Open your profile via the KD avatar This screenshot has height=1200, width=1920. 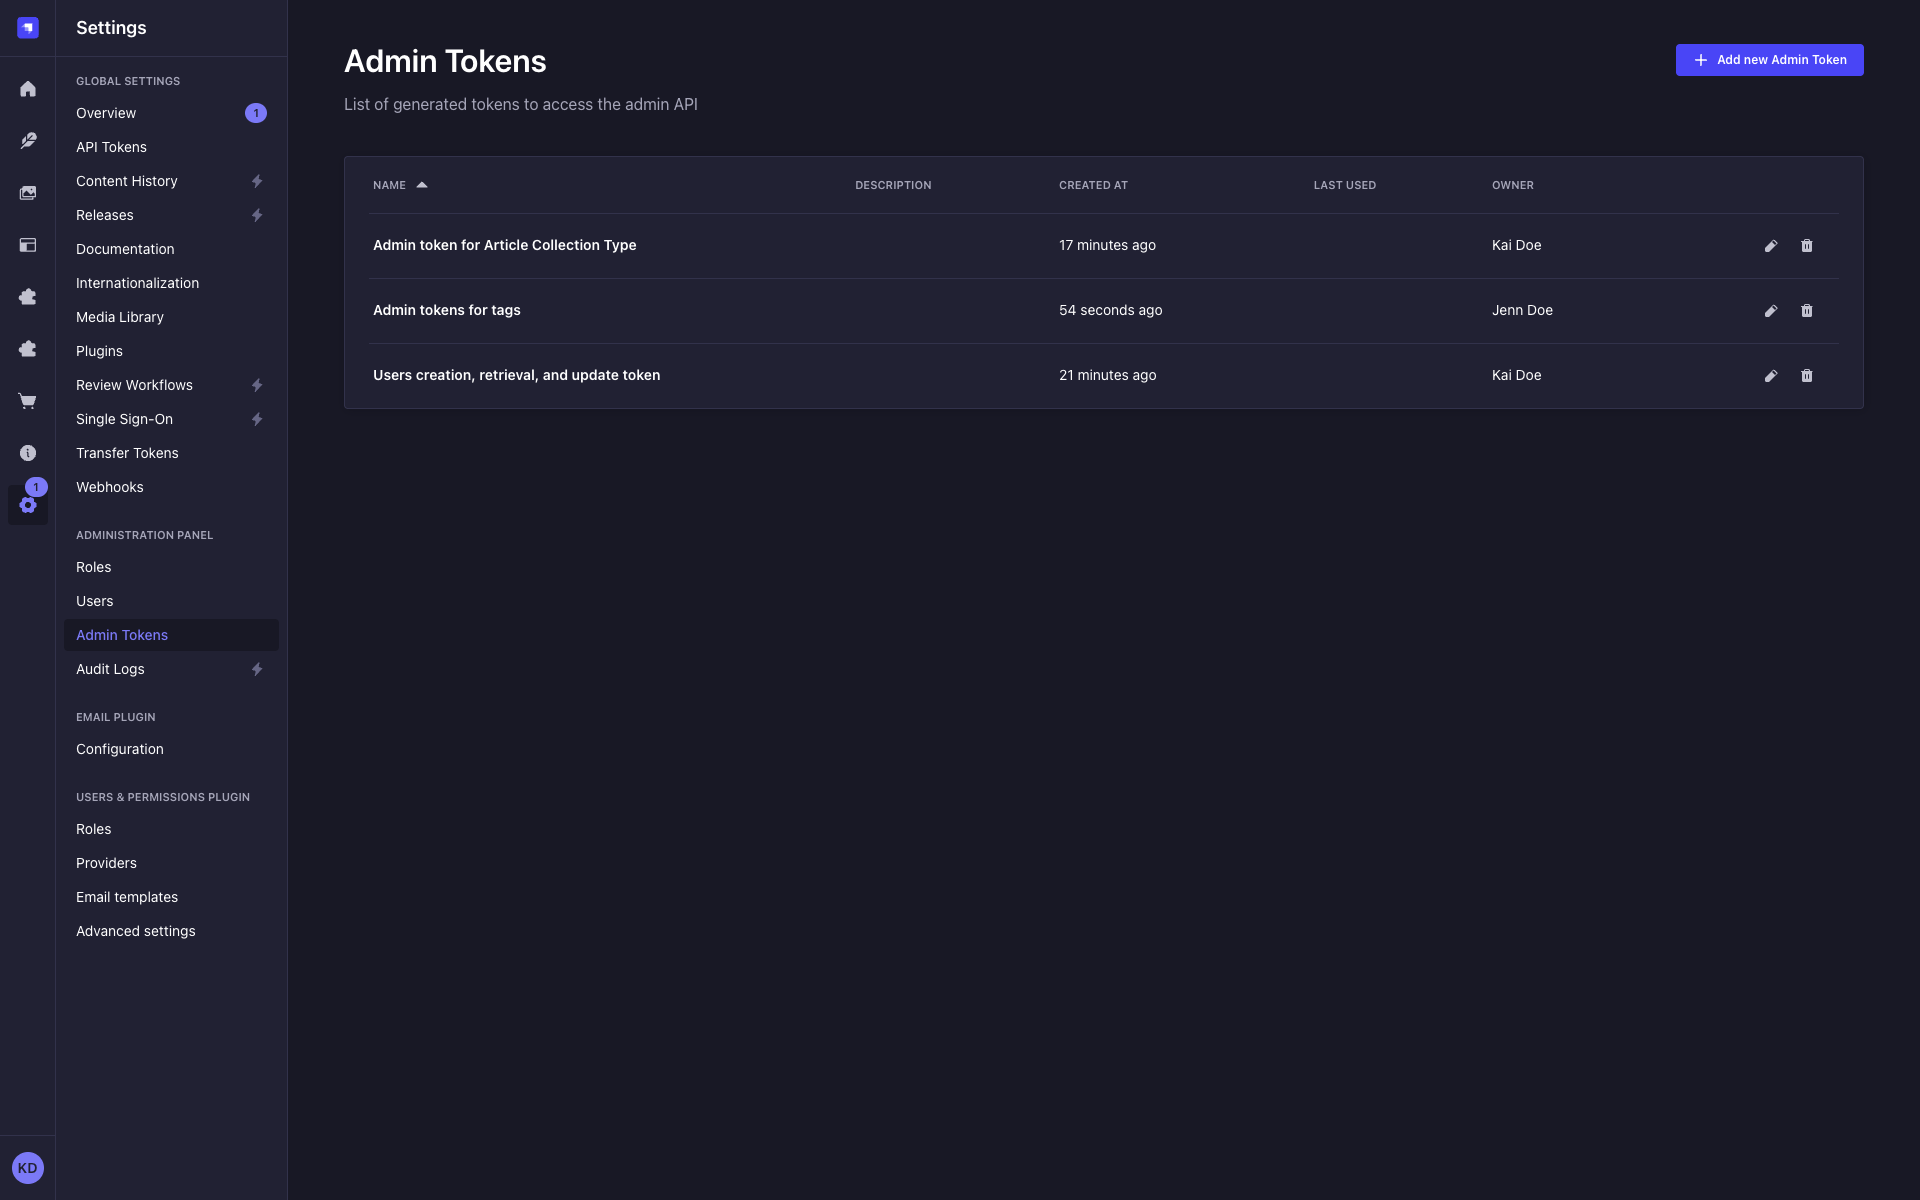[x=28, y=1167]
